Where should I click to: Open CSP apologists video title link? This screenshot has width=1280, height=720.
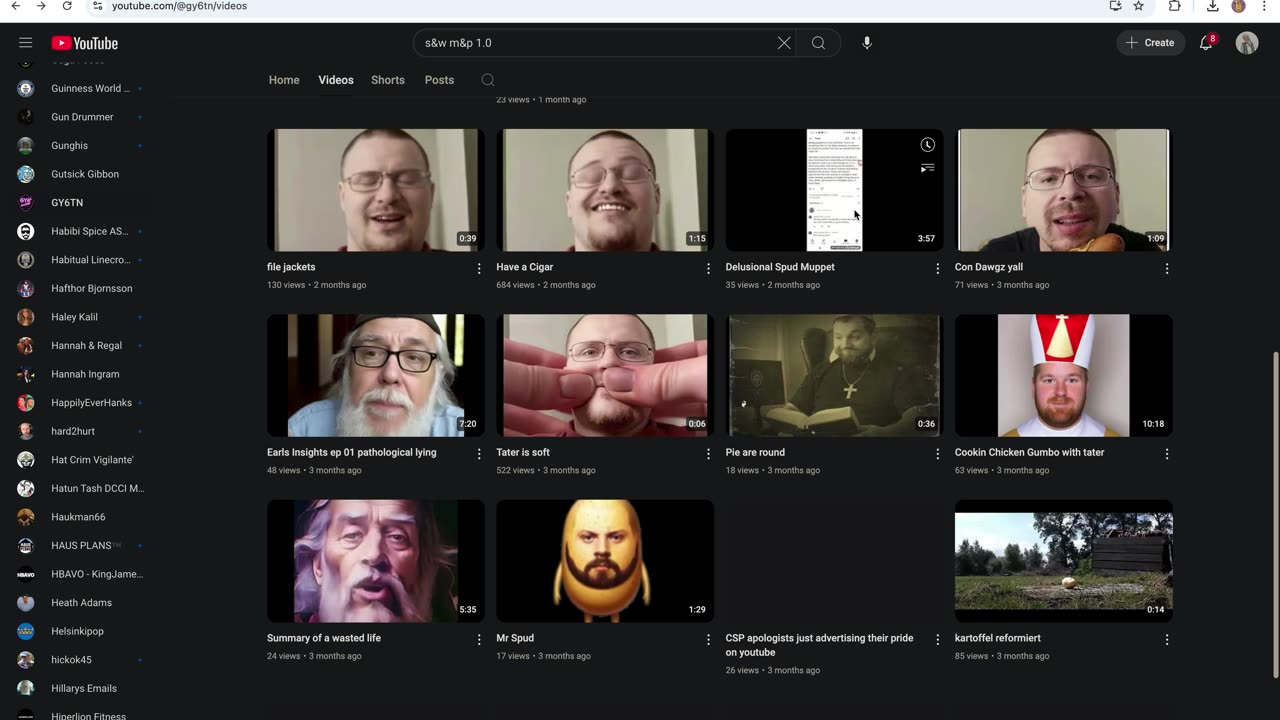(820, 645)
